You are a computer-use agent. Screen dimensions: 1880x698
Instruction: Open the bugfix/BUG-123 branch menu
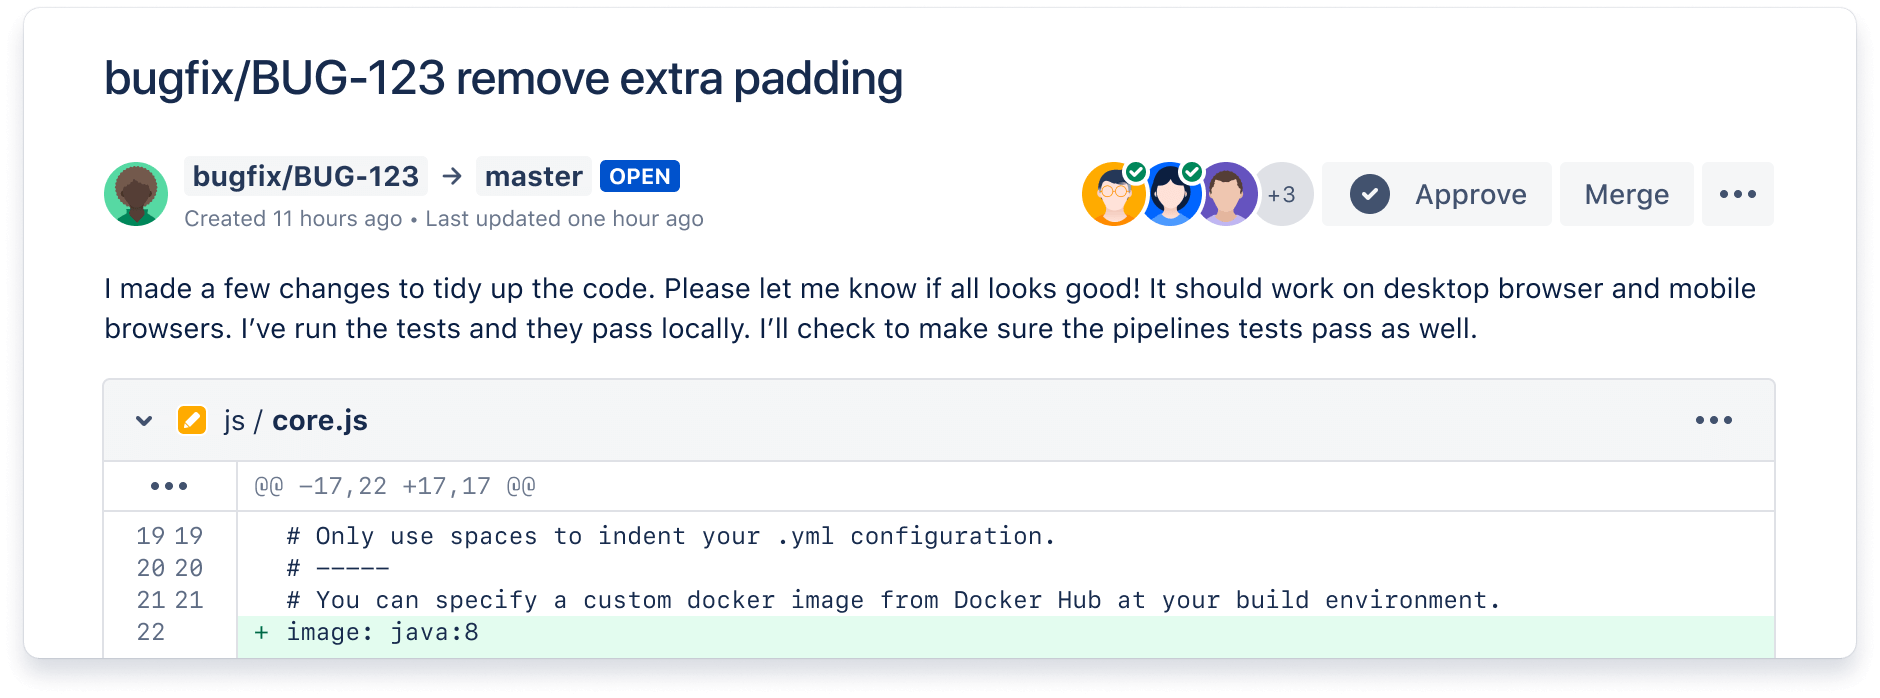(305, 176)
